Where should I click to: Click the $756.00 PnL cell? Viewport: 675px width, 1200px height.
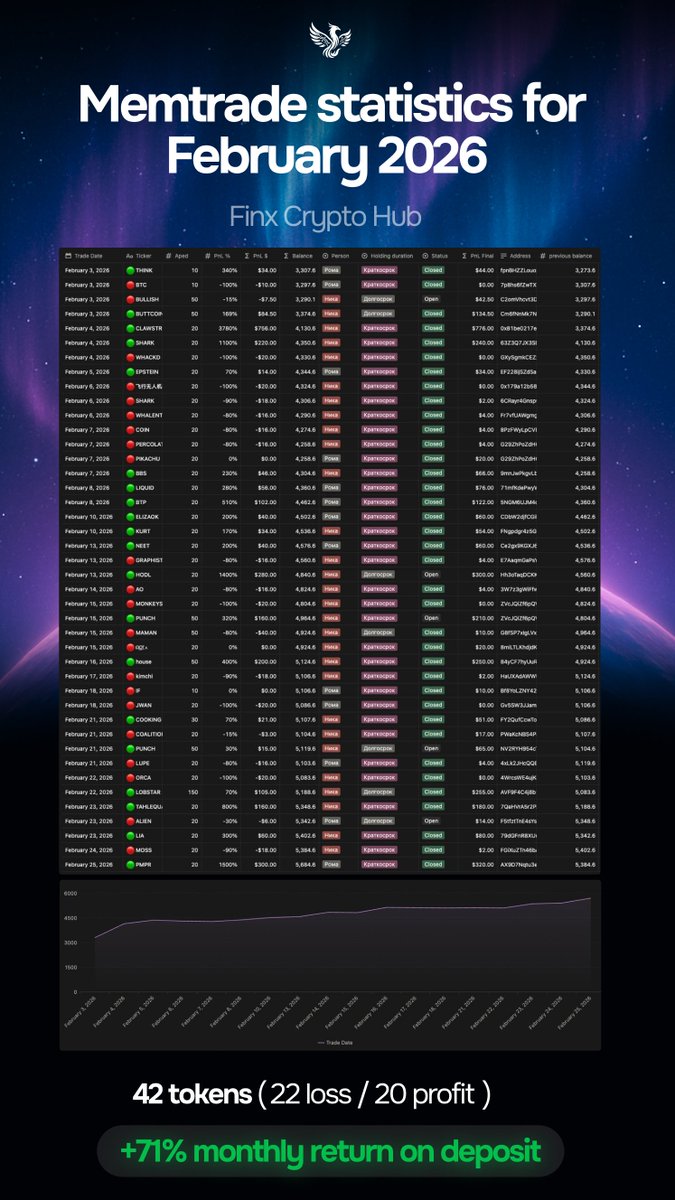click(265, 327)
